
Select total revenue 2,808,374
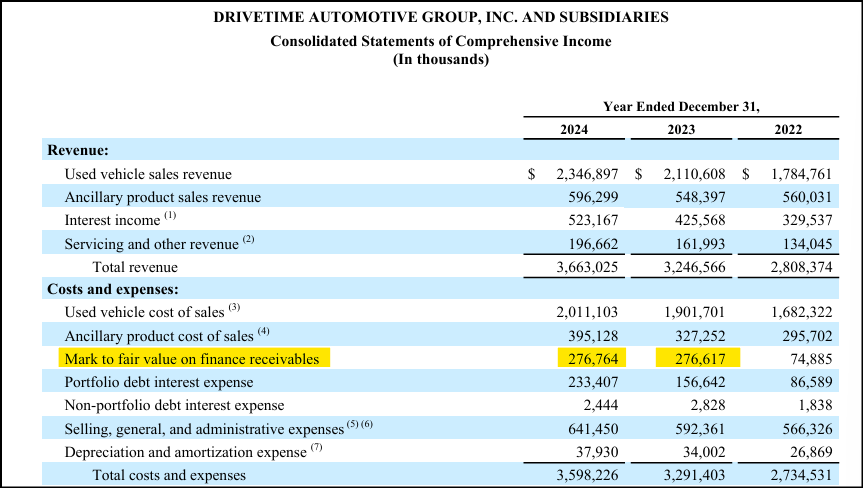click(801, 267)
